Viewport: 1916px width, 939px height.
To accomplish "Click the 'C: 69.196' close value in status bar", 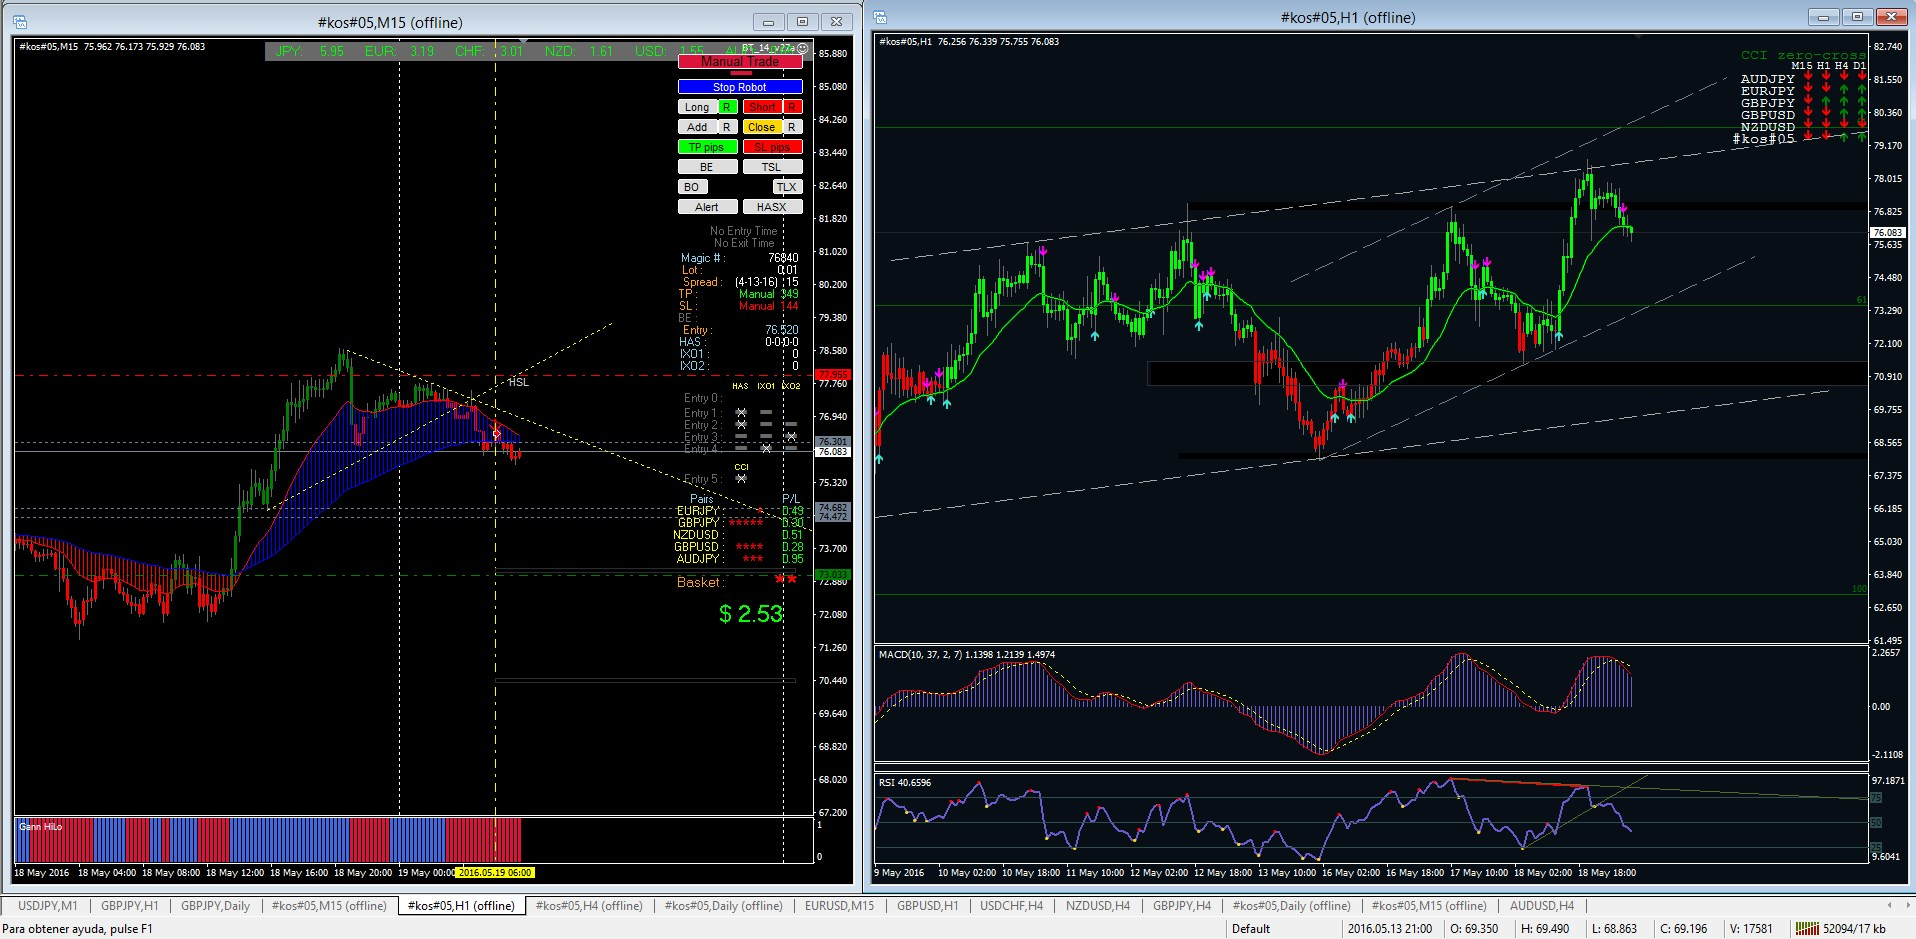I will [x=1684, y=929].
